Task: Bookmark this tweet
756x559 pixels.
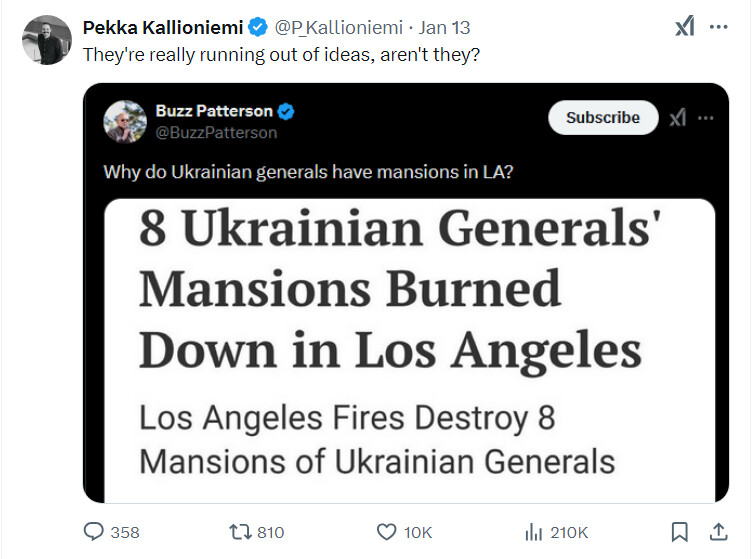Action: [679, 532]
